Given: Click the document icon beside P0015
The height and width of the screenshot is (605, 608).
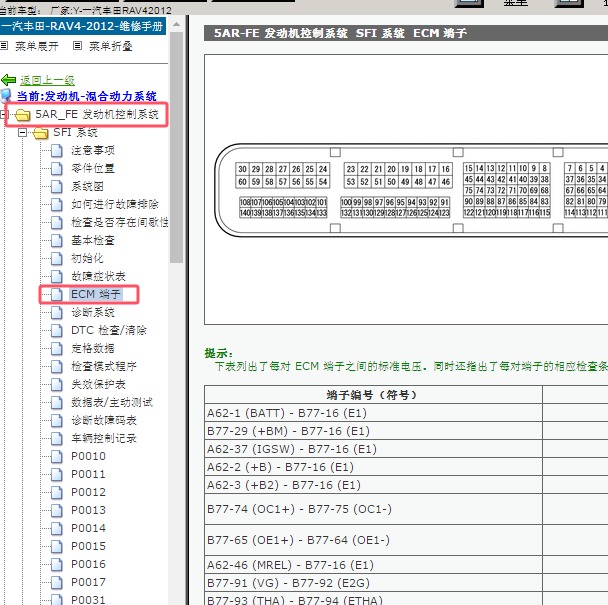Looking at the screenshot, I should click(57, 546).
